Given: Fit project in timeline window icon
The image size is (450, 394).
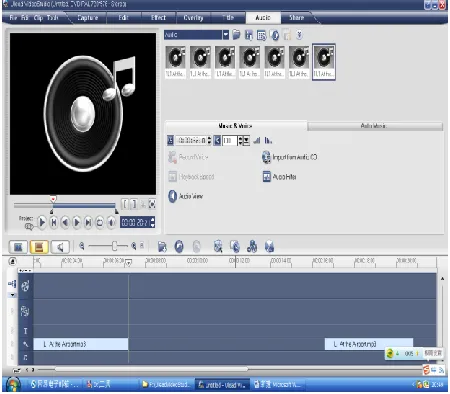Looking at the screenshot, I should (x=142, y=246).
